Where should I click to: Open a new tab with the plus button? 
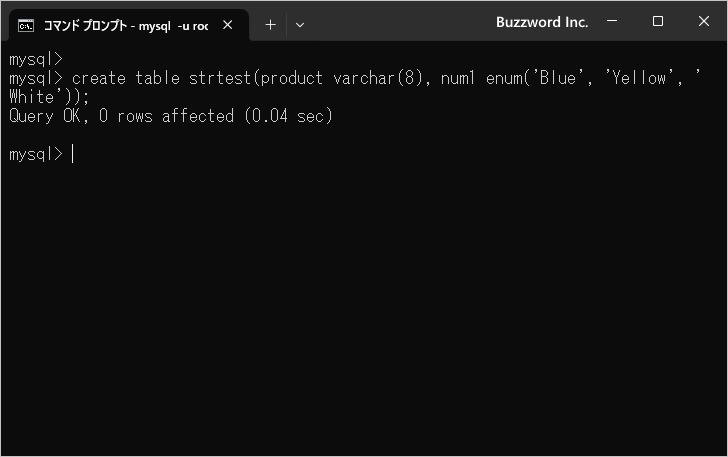[x=270, y=25]
